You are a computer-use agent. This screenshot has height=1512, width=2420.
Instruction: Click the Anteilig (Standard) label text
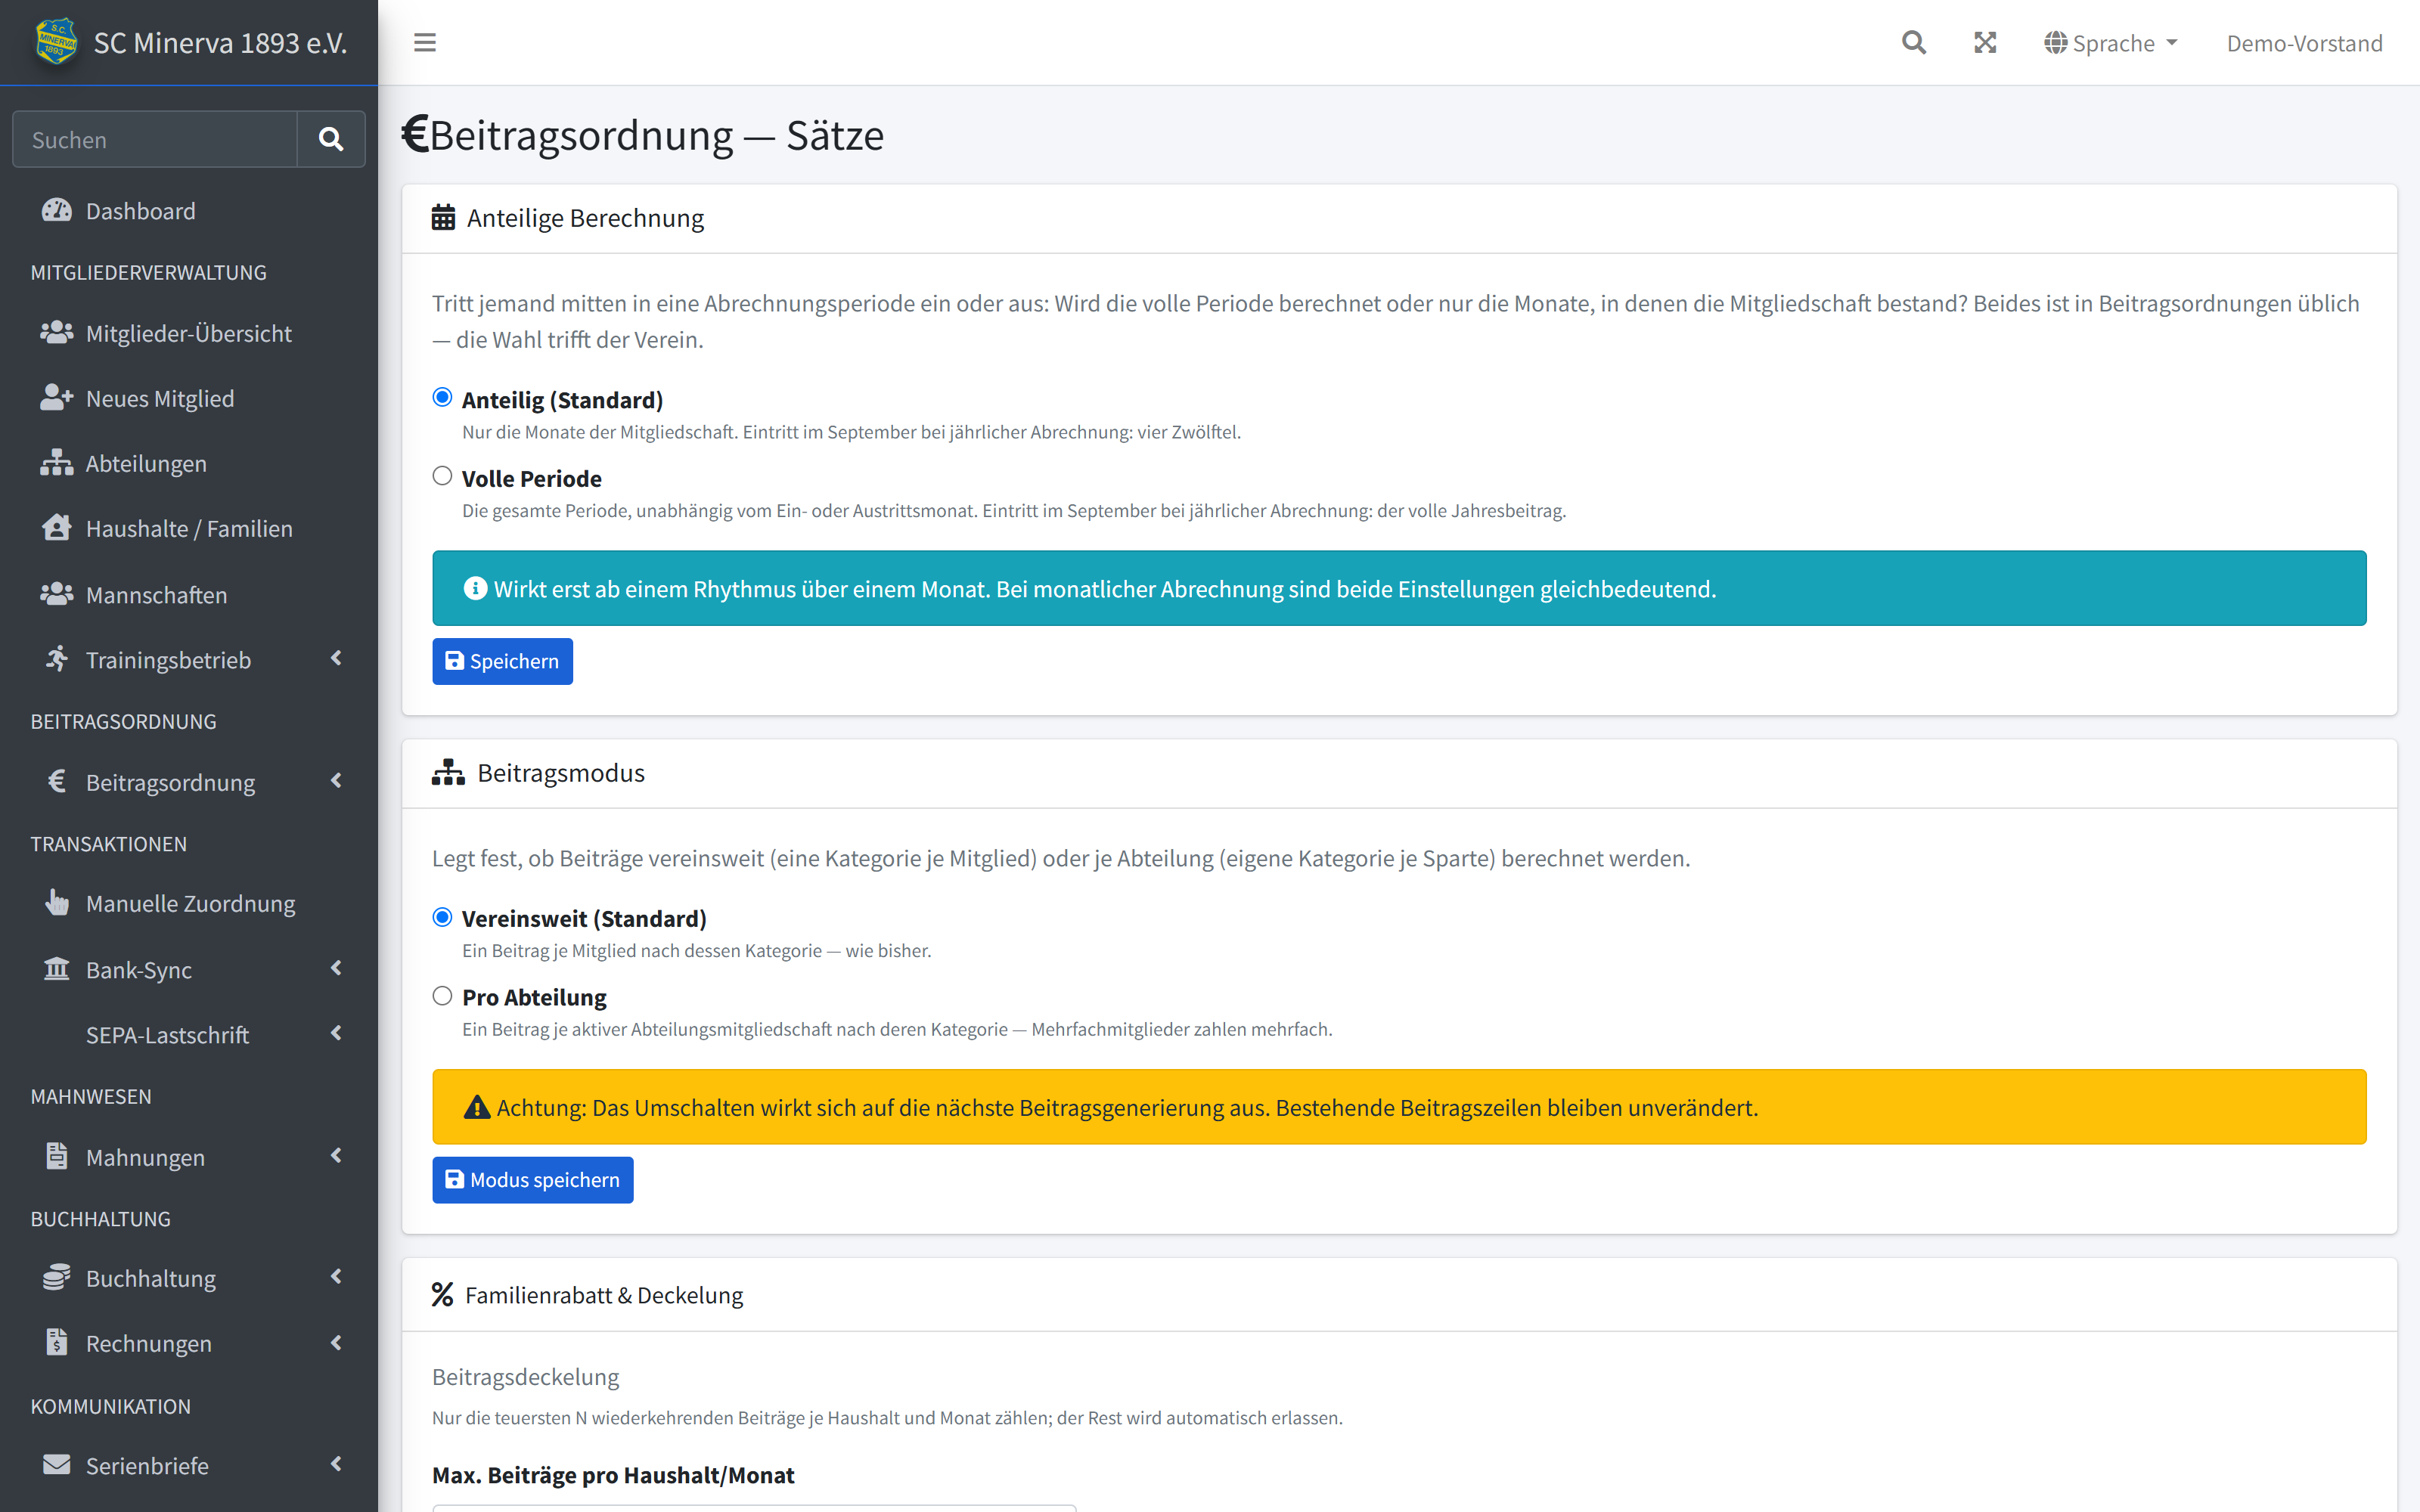(x=562, y=399)
